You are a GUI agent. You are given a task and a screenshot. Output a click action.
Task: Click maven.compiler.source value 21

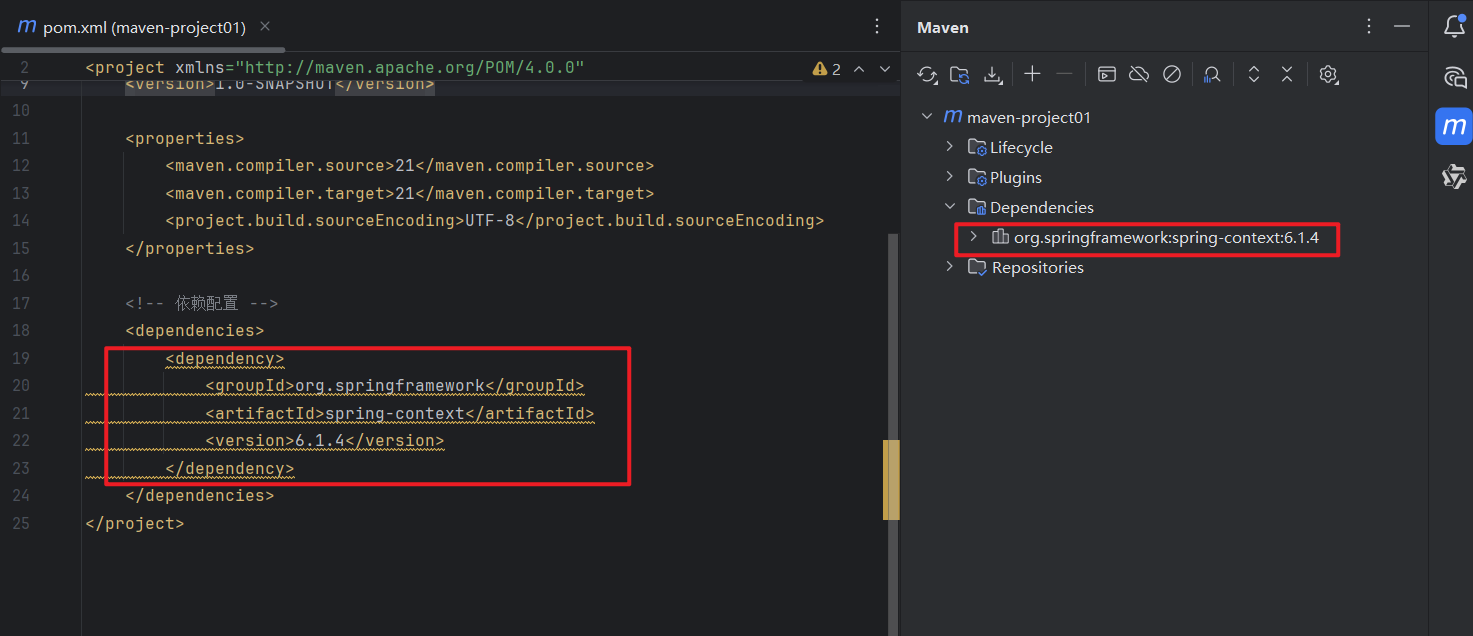tap(405, 166)
